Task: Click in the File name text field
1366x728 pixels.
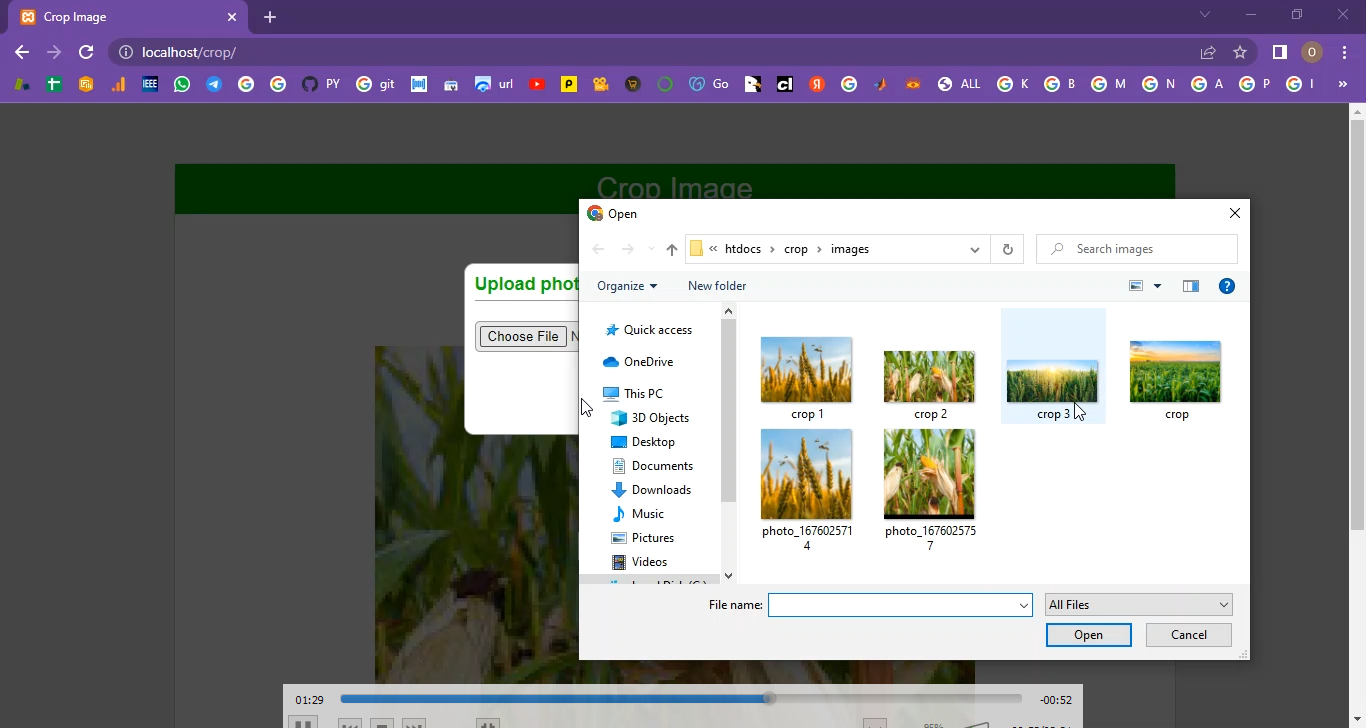Action: click(x=890, y=605)
